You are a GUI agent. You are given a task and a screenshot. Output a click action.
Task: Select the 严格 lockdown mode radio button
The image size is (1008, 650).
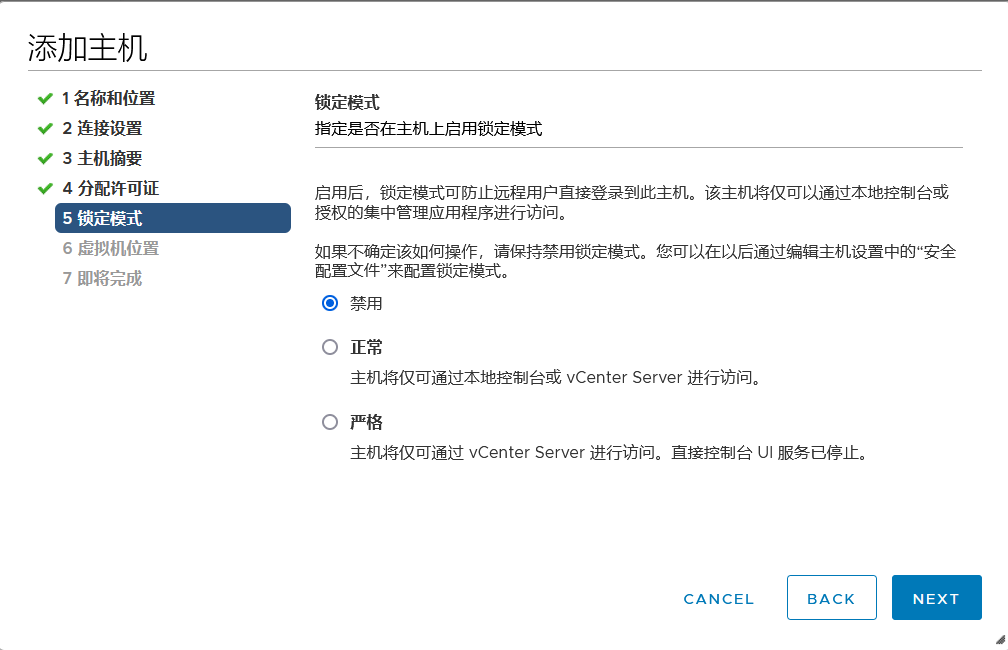330,422
